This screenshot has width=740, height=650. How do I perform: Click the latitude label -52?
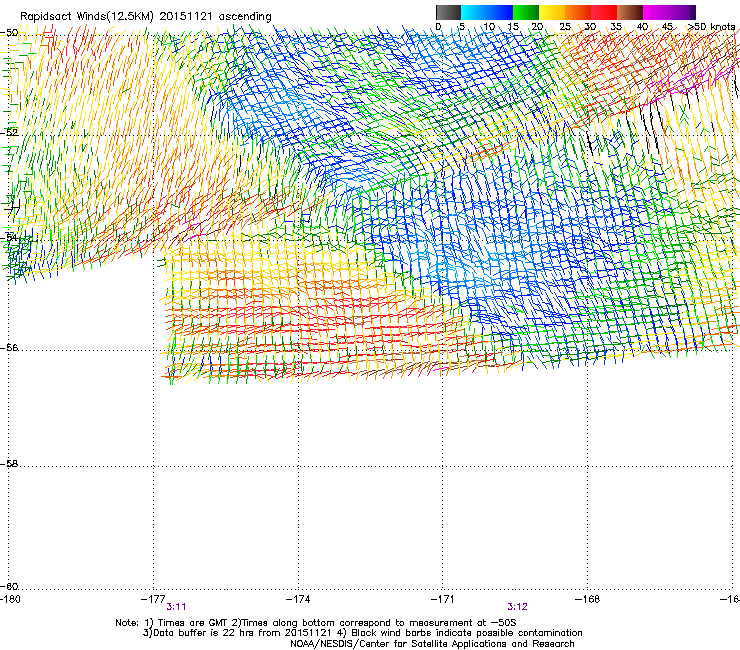(x=9, y=132)
